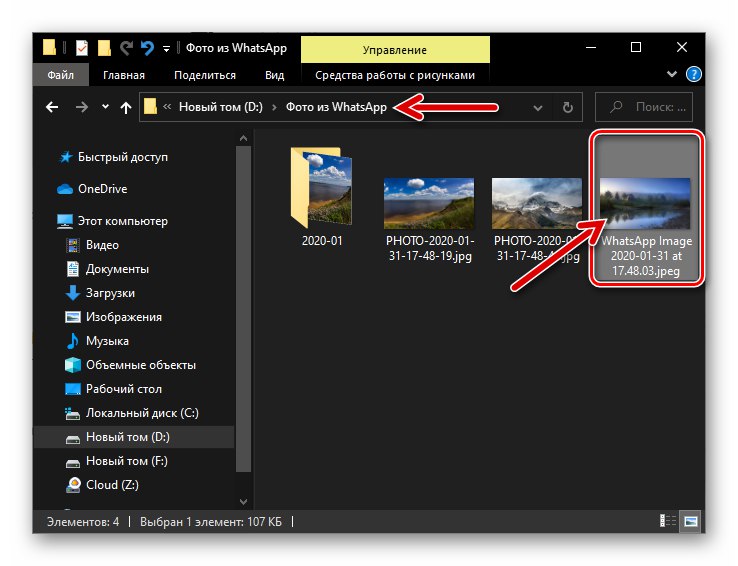The image size is (738, 566).
Task: Refresh the folder view
Action: 568,107
